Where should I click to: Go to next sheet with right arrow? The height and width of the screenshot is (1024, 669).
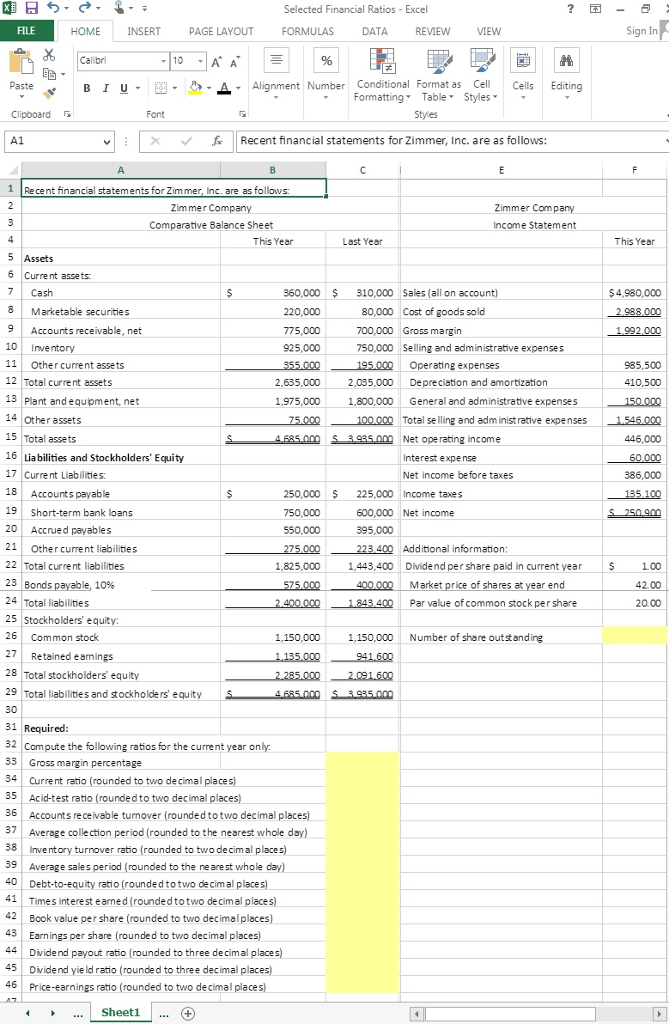tap(52, 1014)
